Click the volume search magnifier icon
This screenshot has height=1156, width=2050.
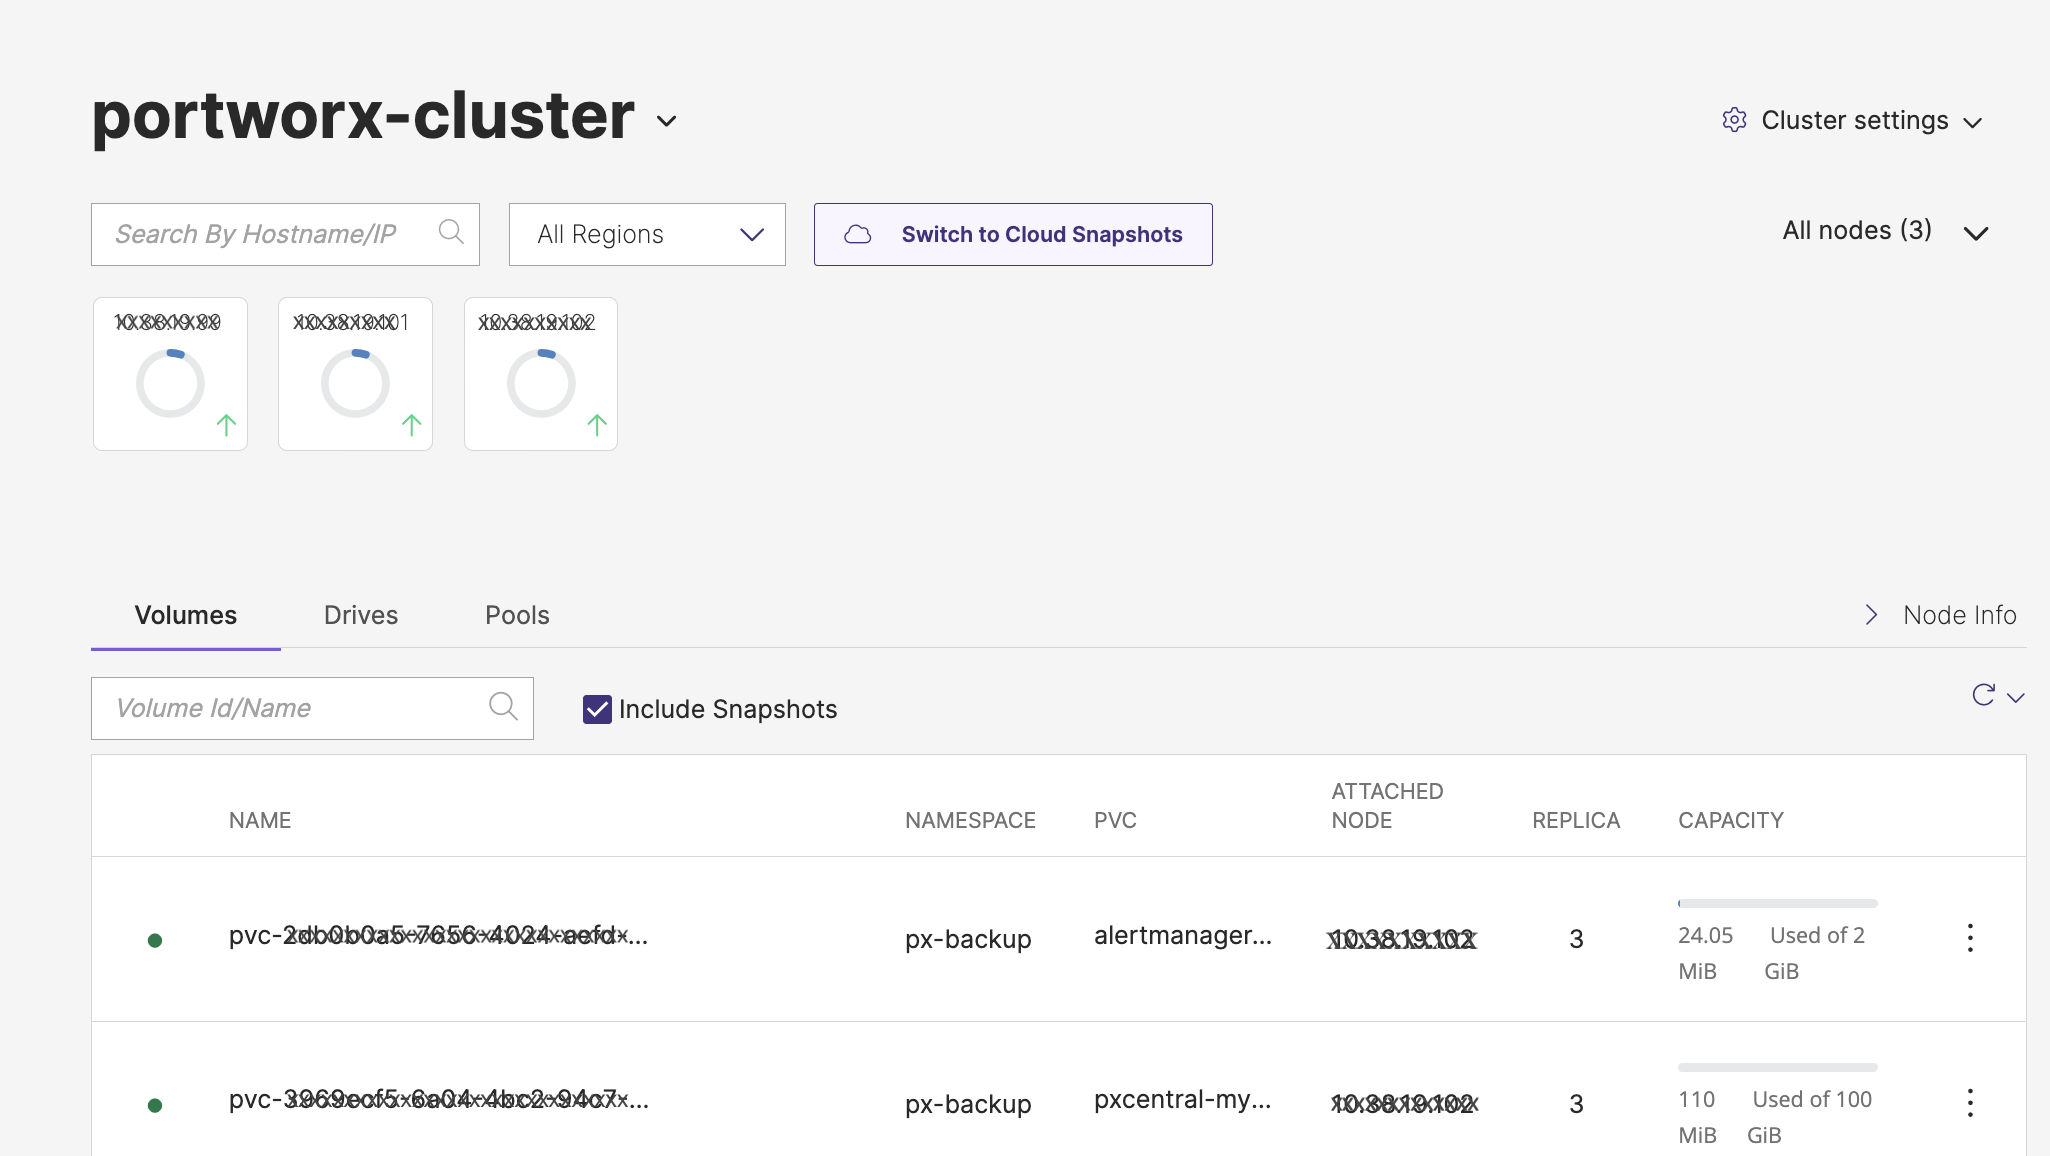point(503,706)
